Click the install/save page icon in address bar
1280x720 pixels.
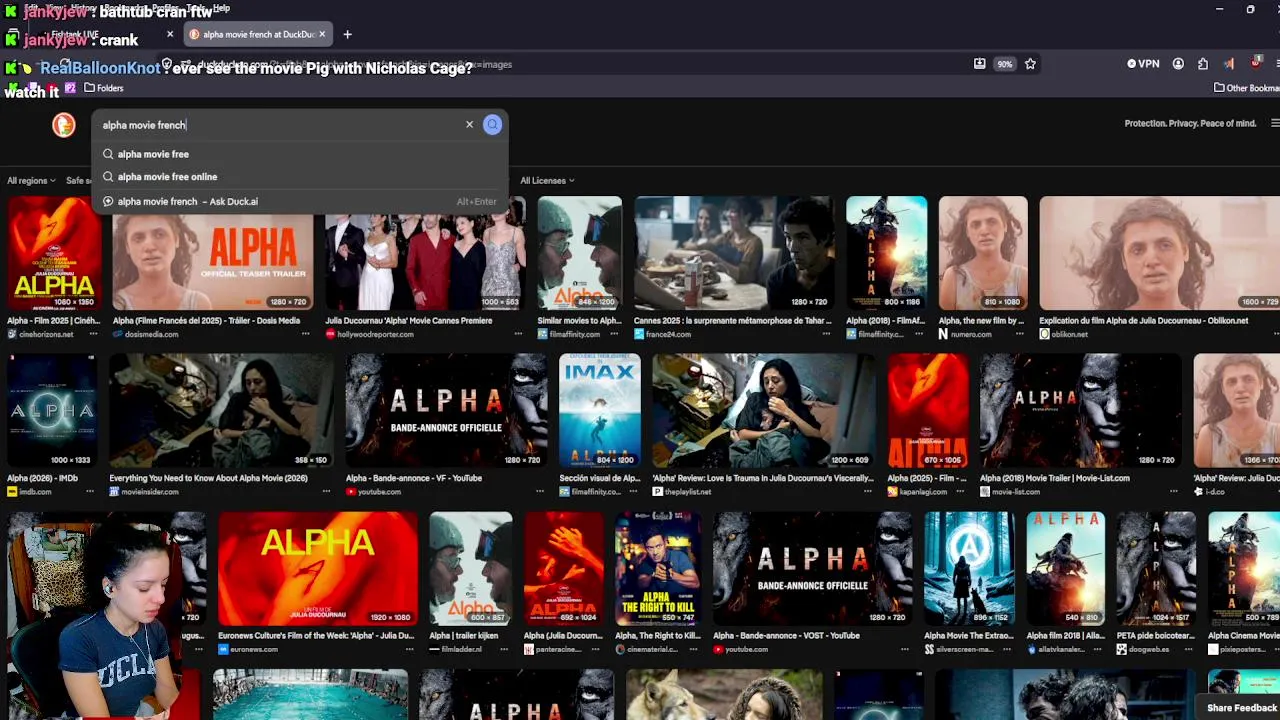pyautogui.click(x=979, y=64)
